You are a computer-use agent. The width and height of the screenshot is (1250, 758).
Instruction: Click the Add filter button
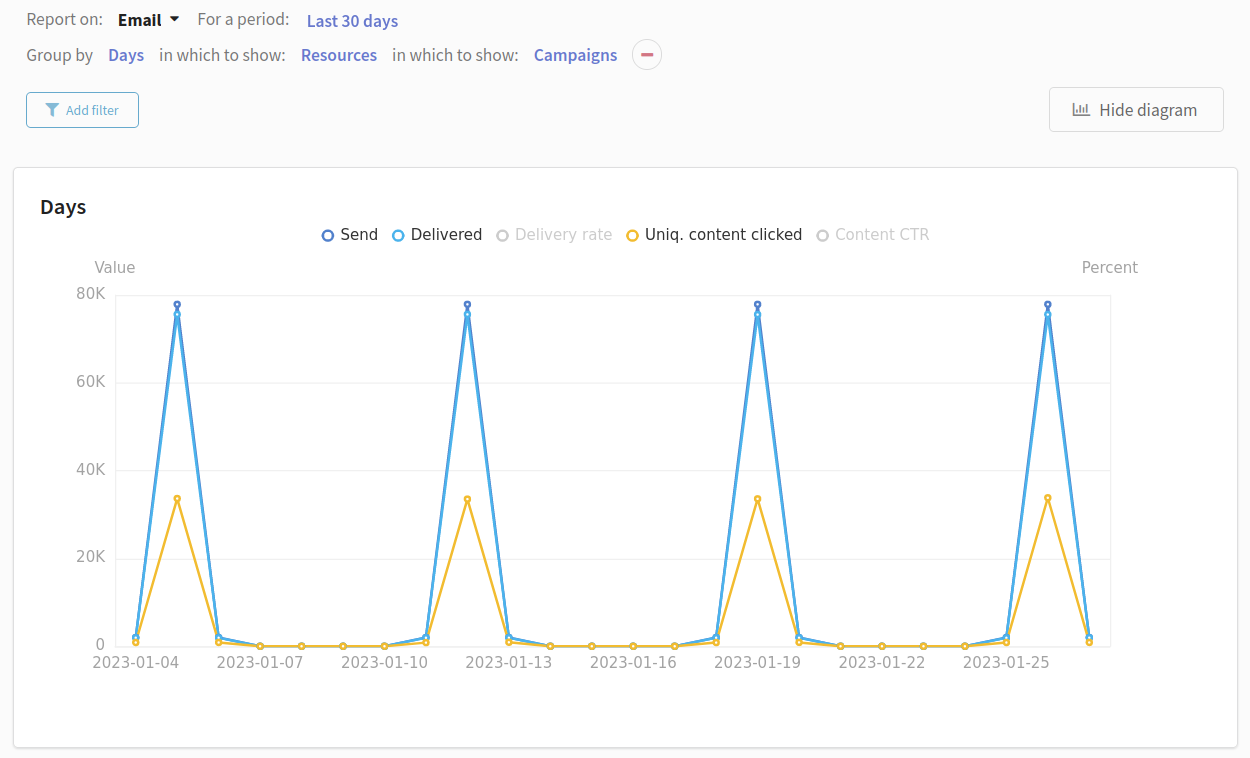82,110
